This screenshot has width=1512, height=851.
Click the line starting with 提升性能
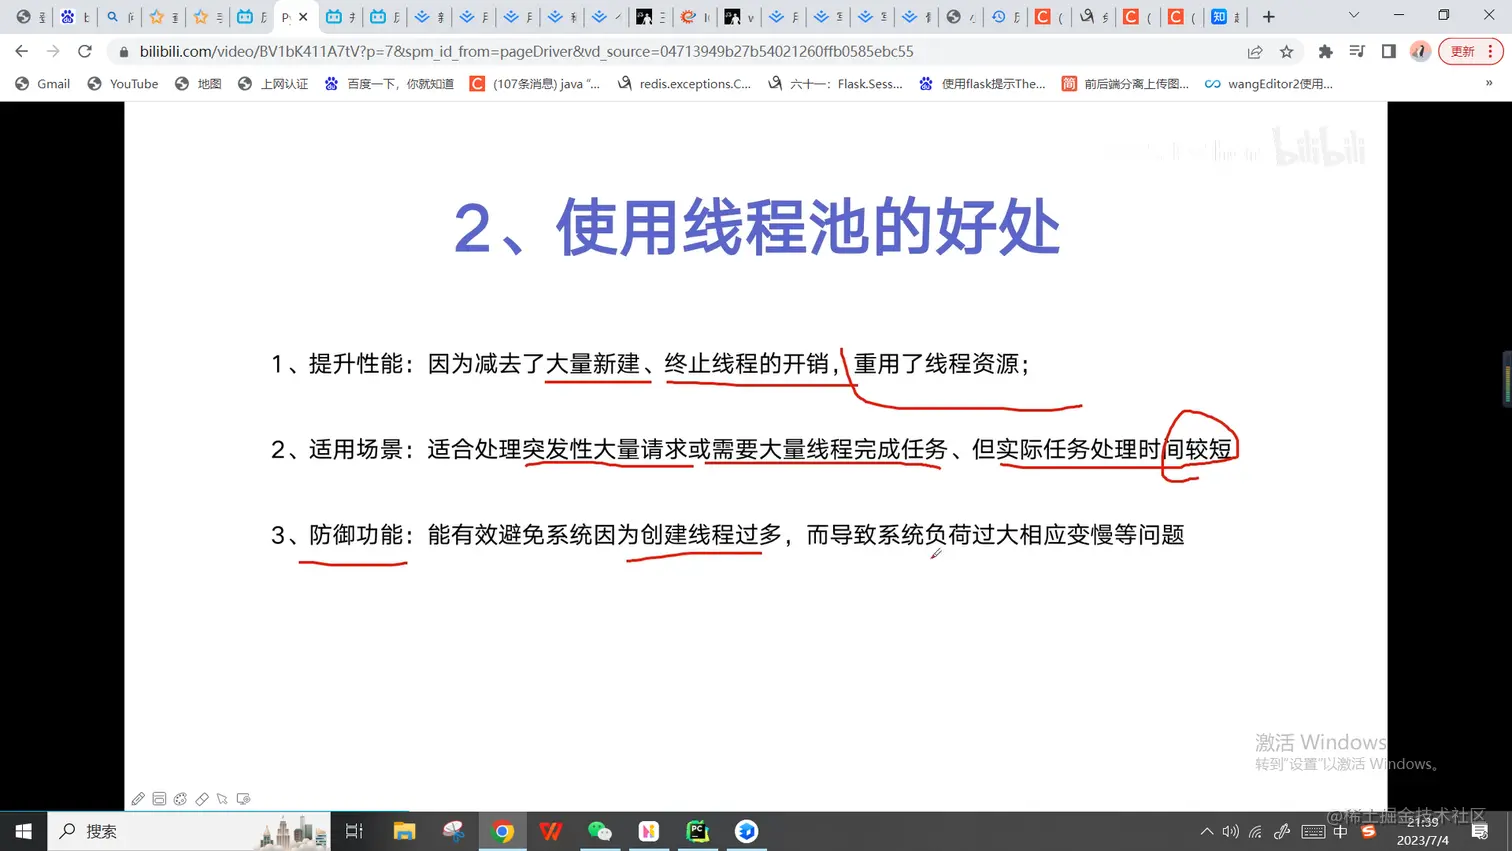point(650,364)
